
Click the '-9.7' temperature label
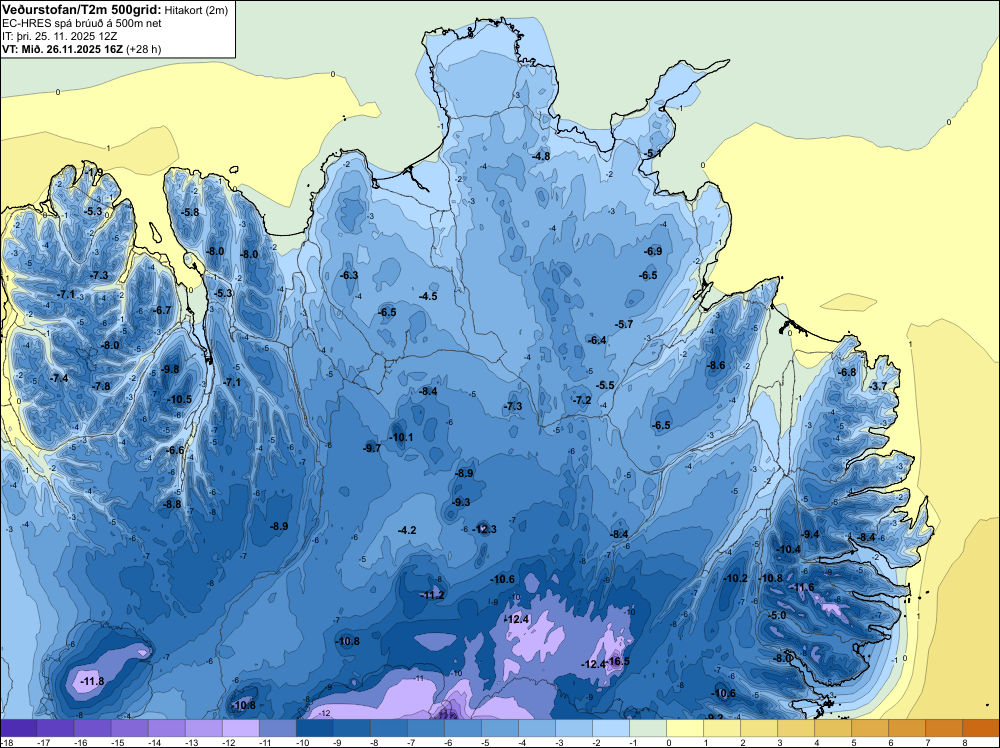coord(372,448)
